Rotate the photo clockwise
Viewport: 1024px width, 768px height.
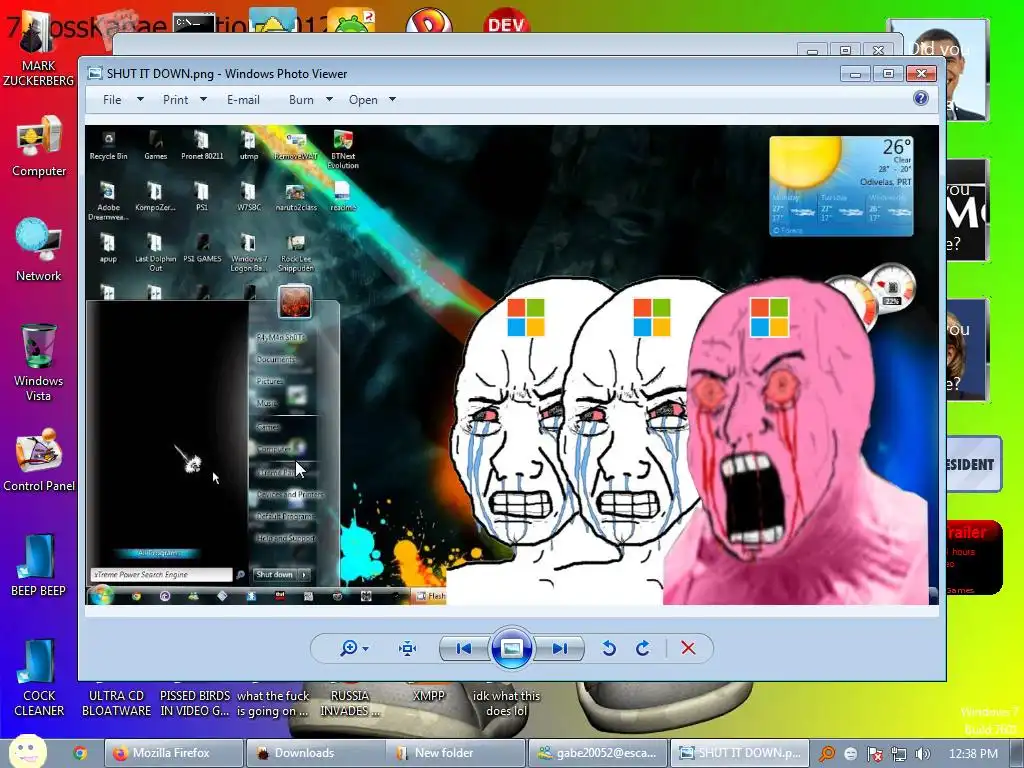coord(643,648)
